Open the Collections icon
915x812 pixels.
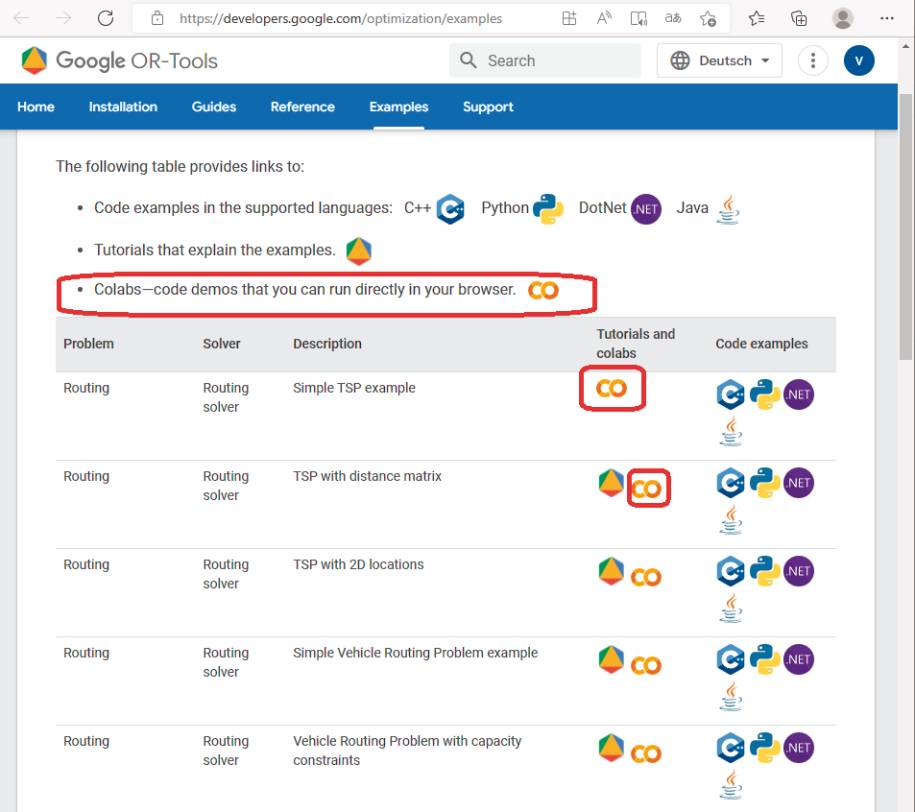[x=799, y=18]
